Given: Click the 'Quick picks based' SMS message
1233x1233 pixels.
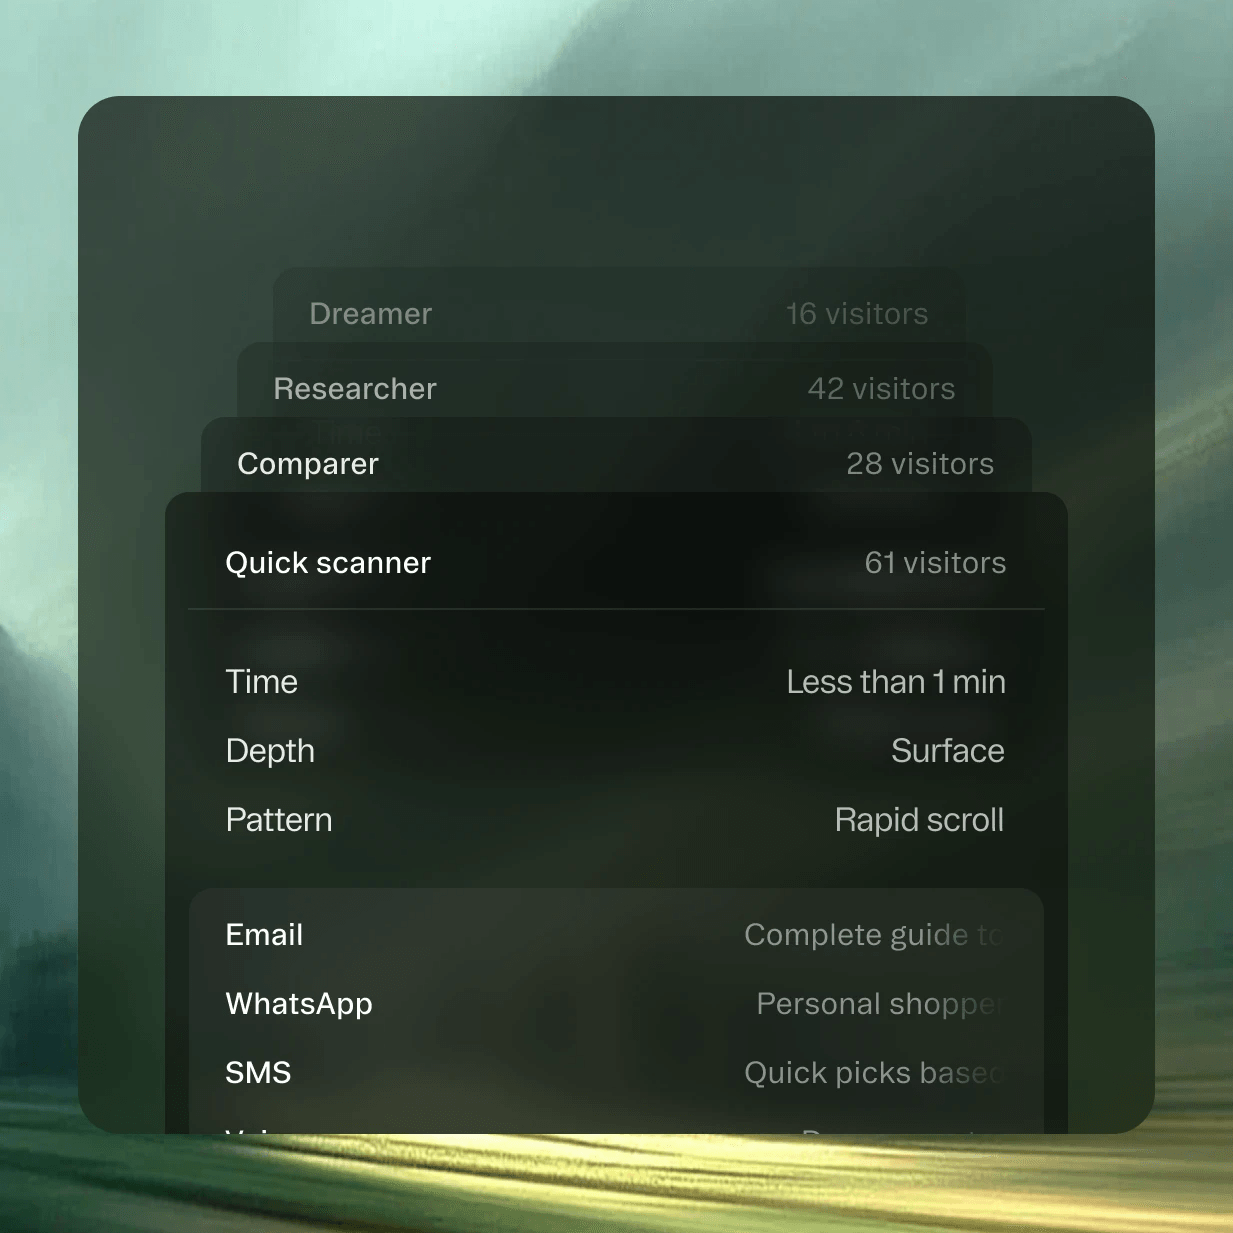Looking at the screenshot, I should [875, 1073].
